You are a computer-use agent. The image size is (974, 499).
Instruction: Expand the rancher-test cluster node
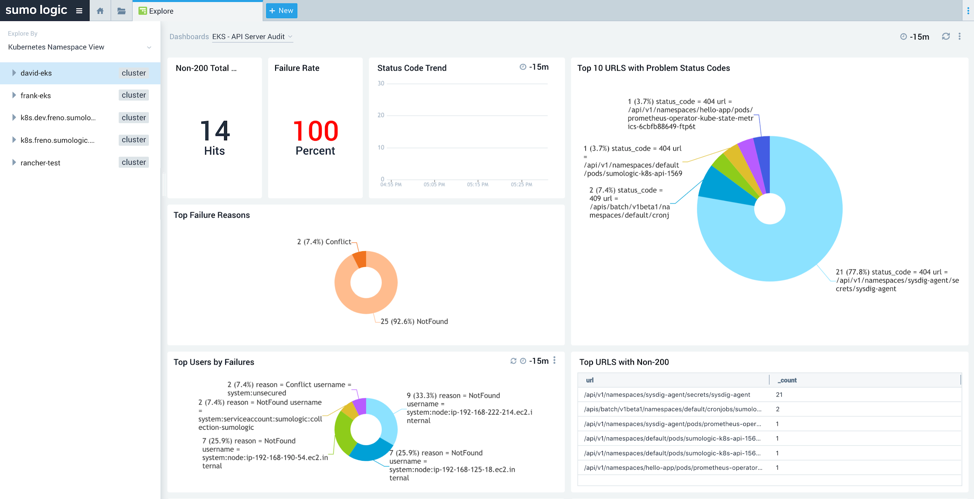coord(14,162)
